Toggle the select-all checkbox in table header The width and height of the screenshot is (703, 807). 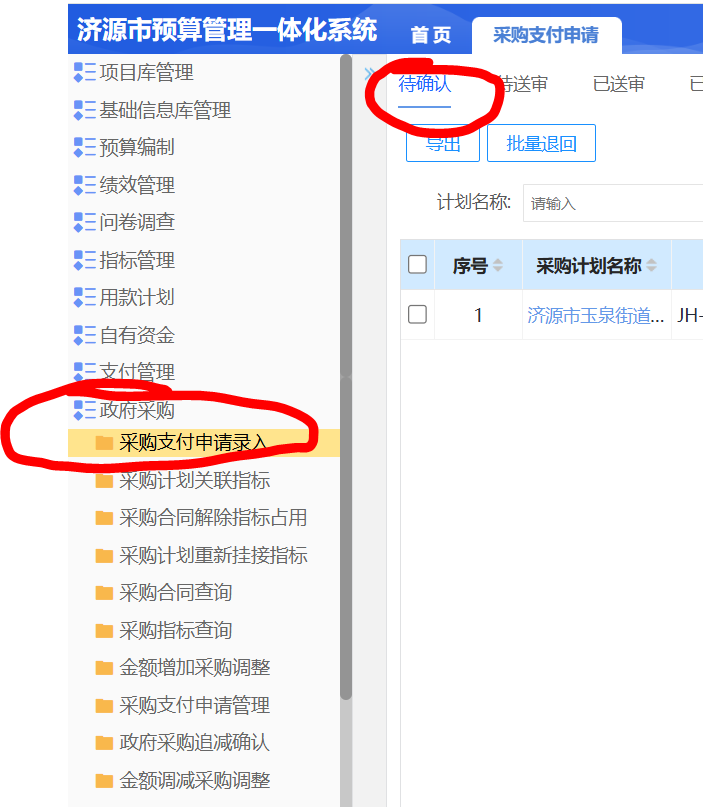click(x=417, y=265)
